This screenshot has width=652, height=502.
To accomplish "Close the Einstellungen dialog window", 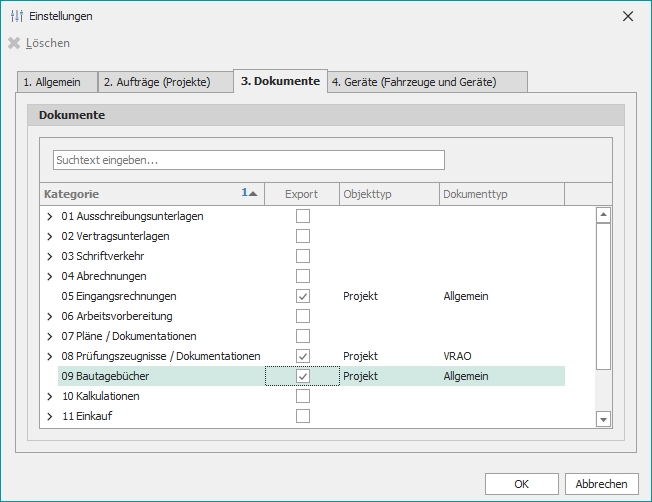I will 628,16.
